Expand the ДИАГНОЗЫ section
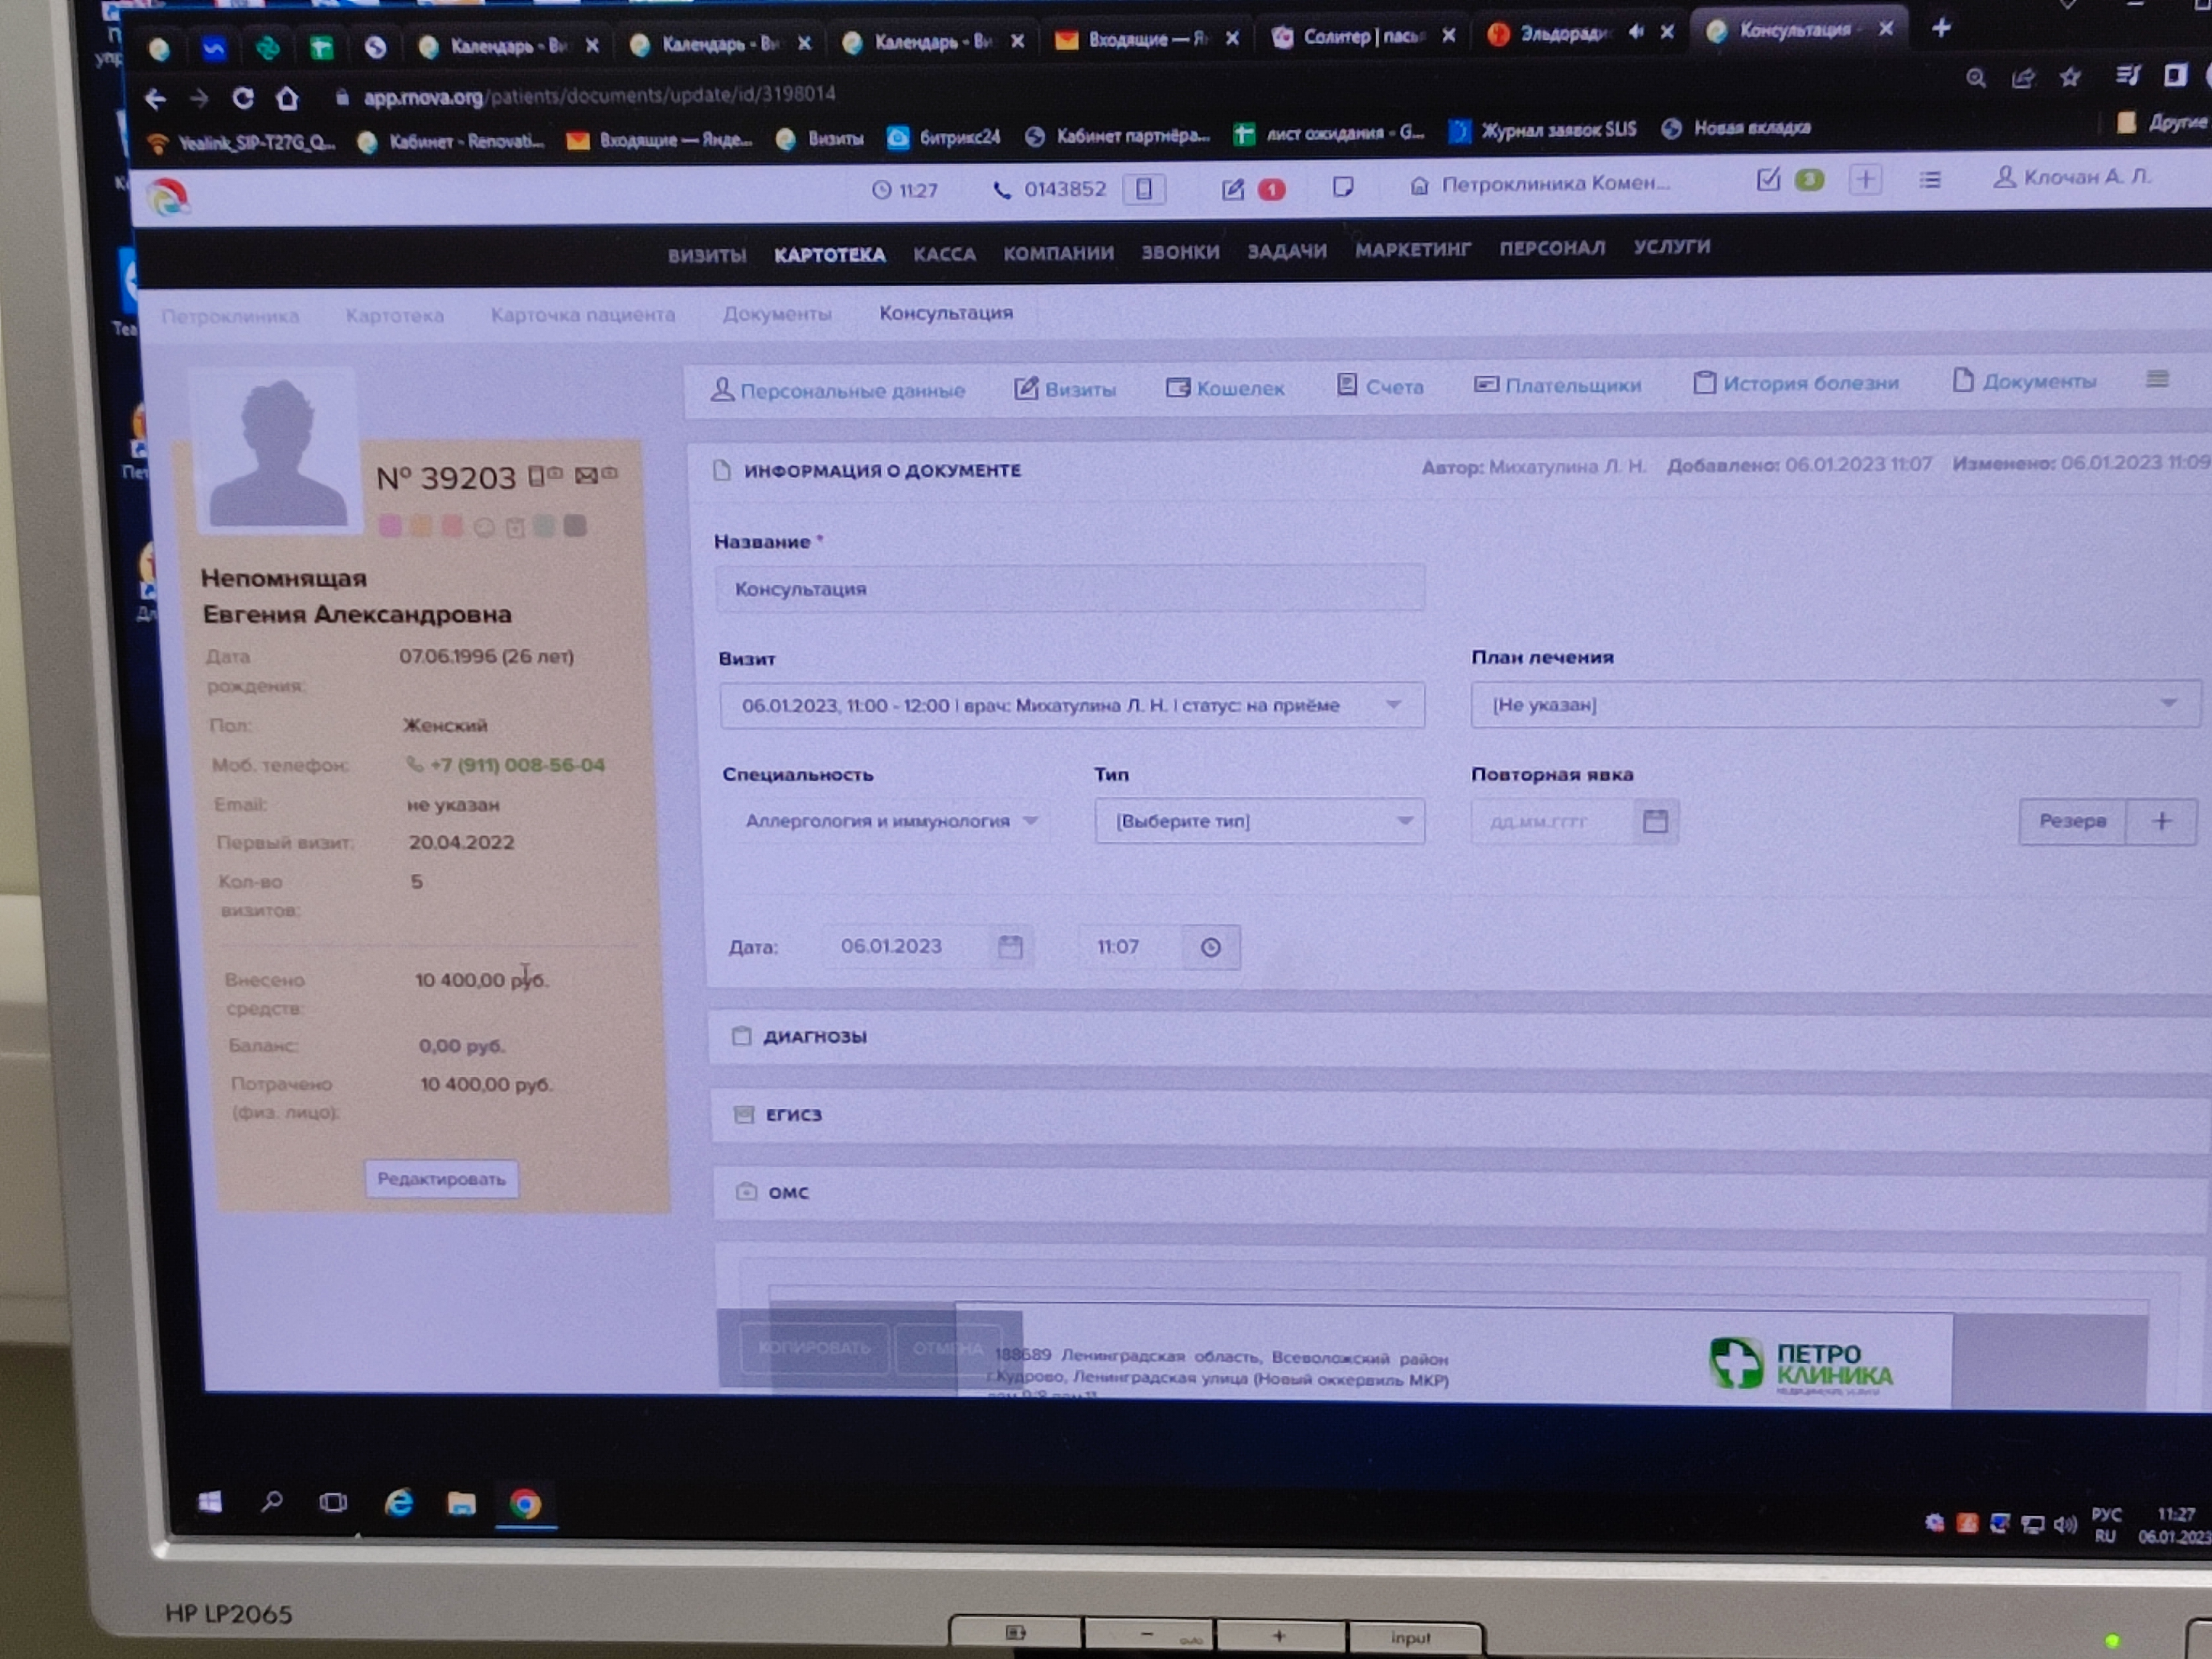The width and height of the screenshot is (2212, 1659). pos(814,1037)
